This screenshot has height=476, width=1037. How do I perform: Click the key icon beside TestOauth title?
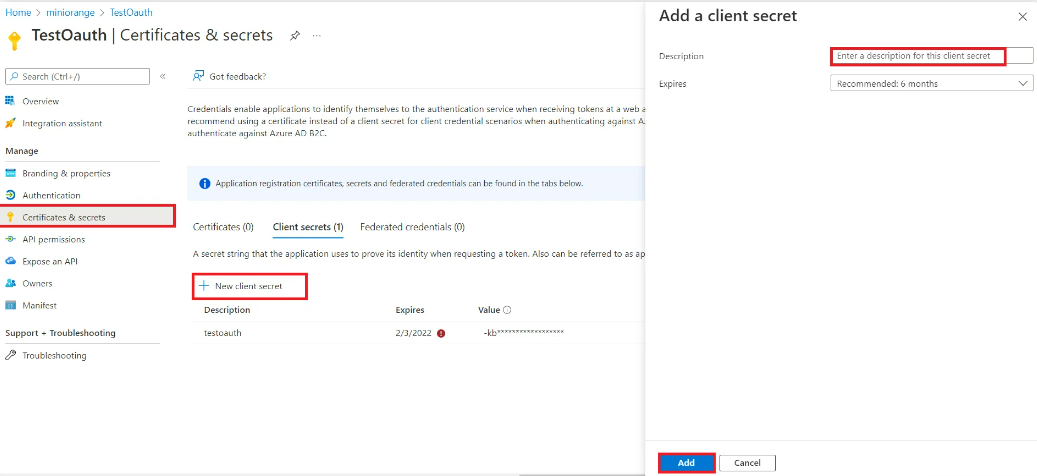point(15,40)
